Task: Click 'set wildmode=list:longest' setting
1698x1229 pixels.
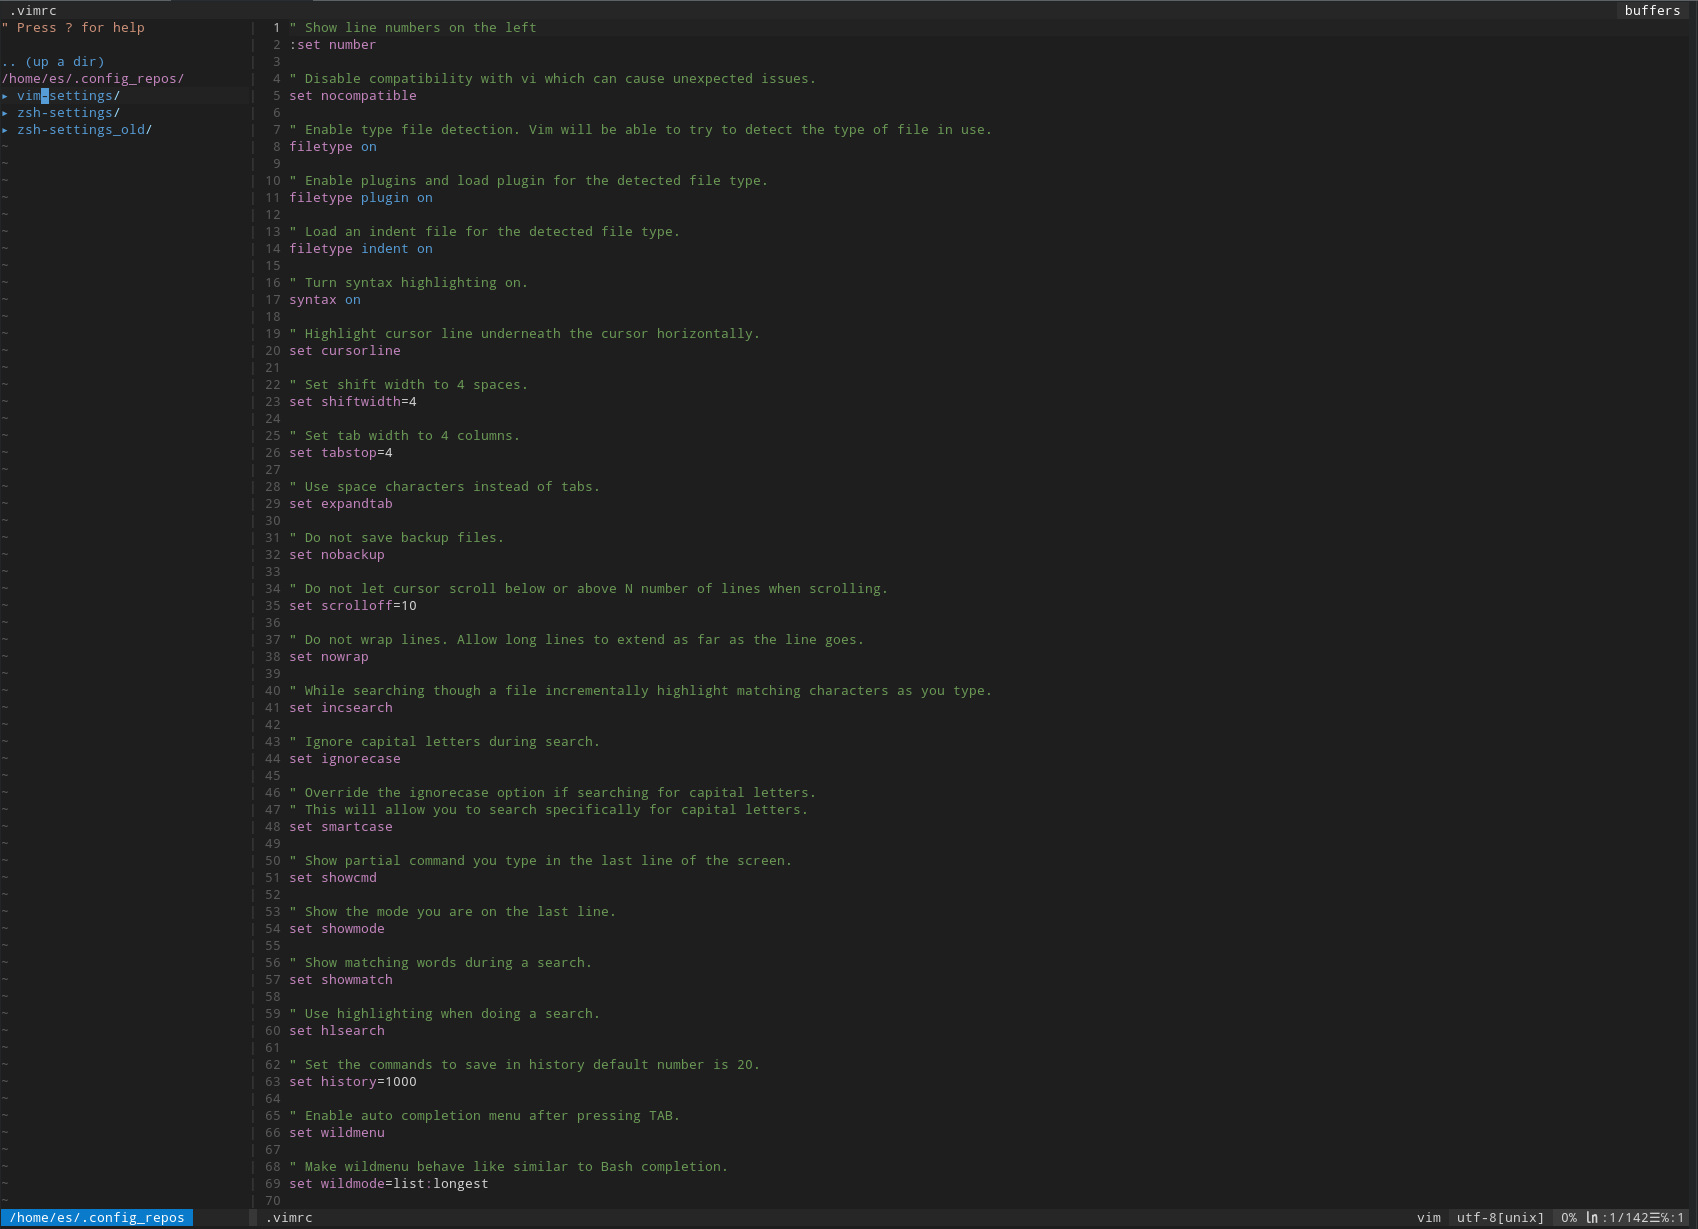Action: tap(389, 1184)
